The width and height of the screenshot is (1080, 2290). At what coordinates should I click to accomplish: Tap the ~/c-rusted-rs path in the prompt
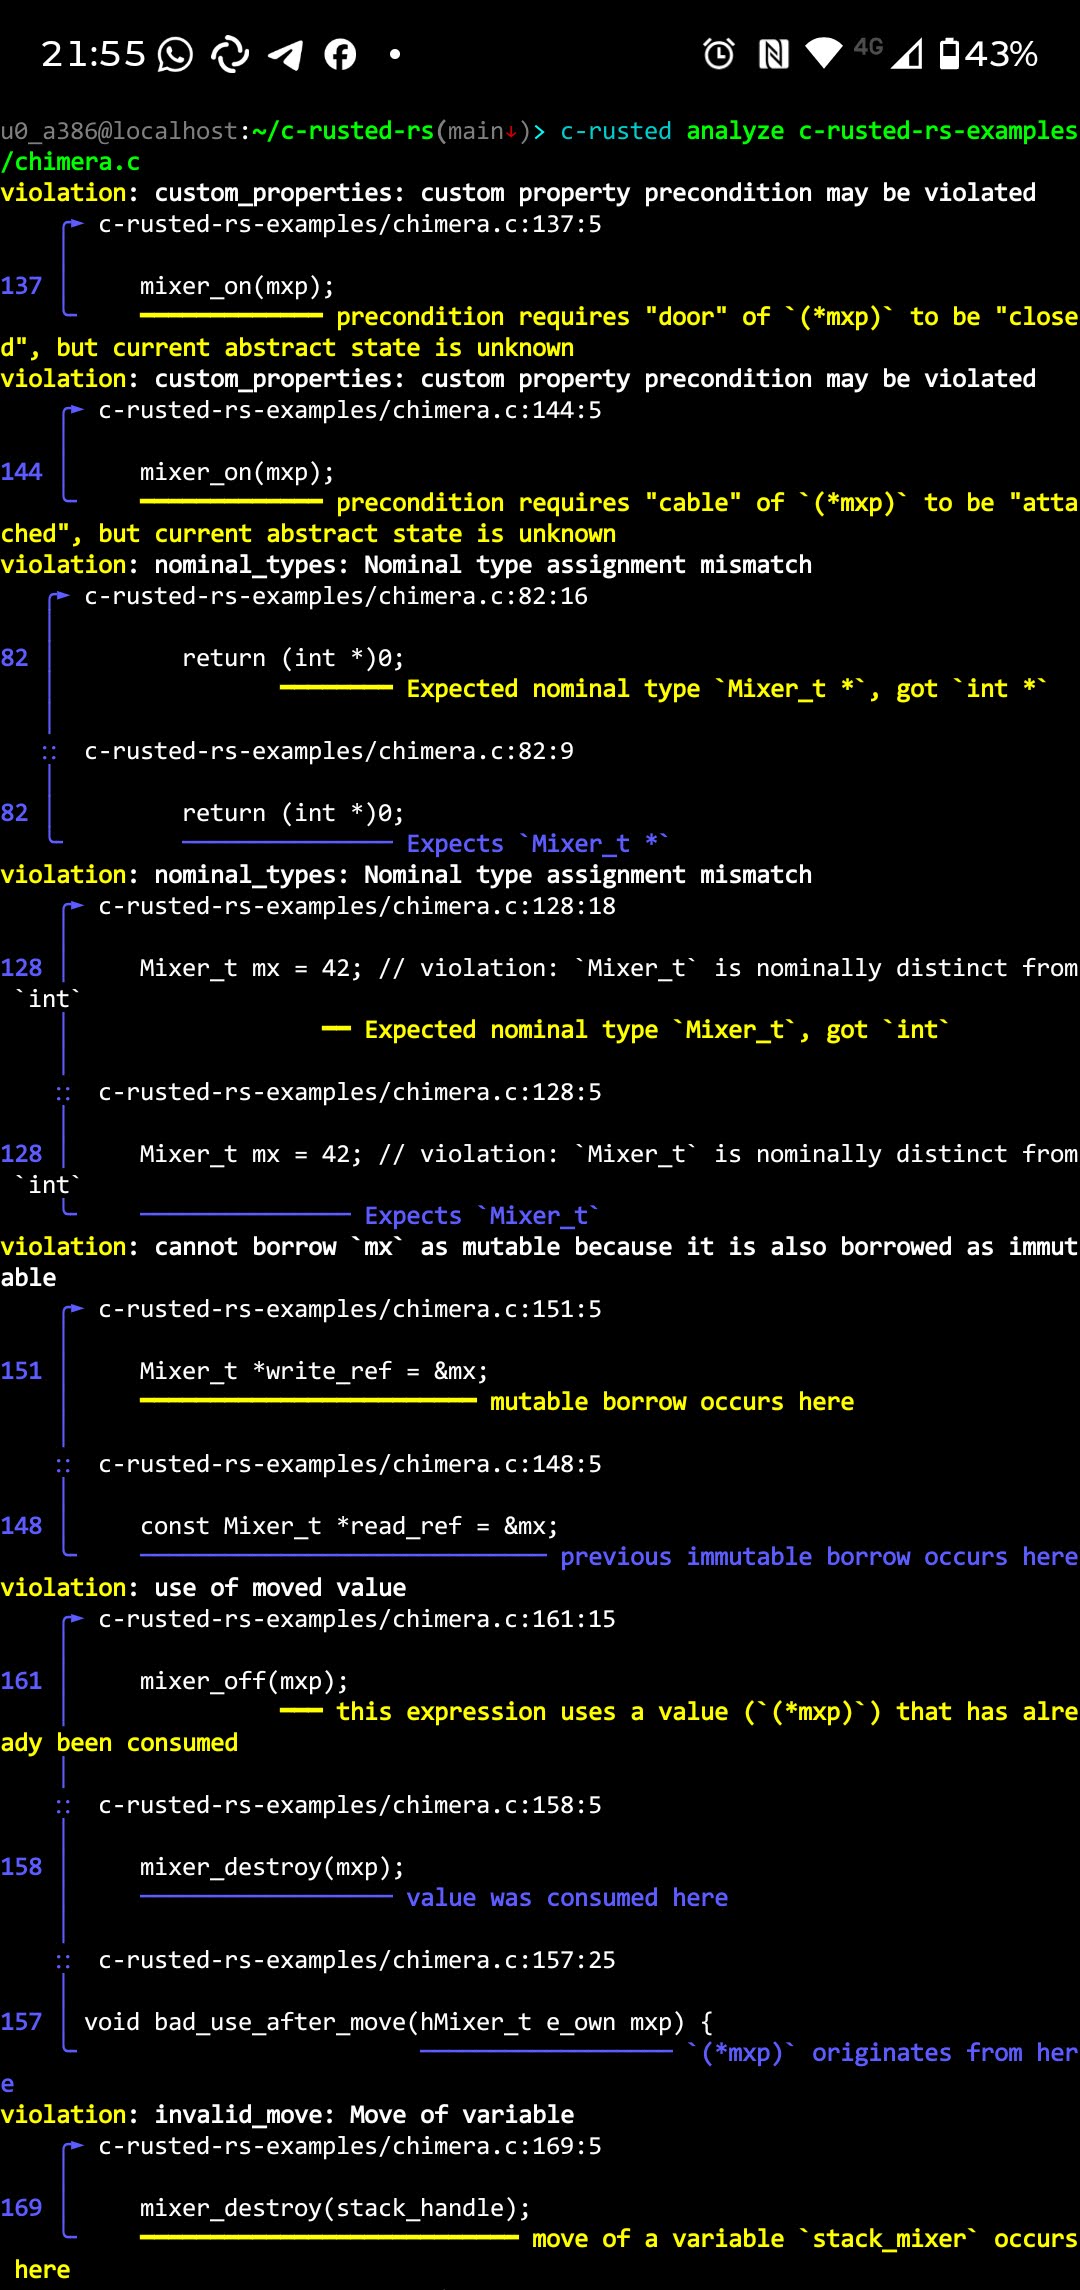tap(343, 131)
